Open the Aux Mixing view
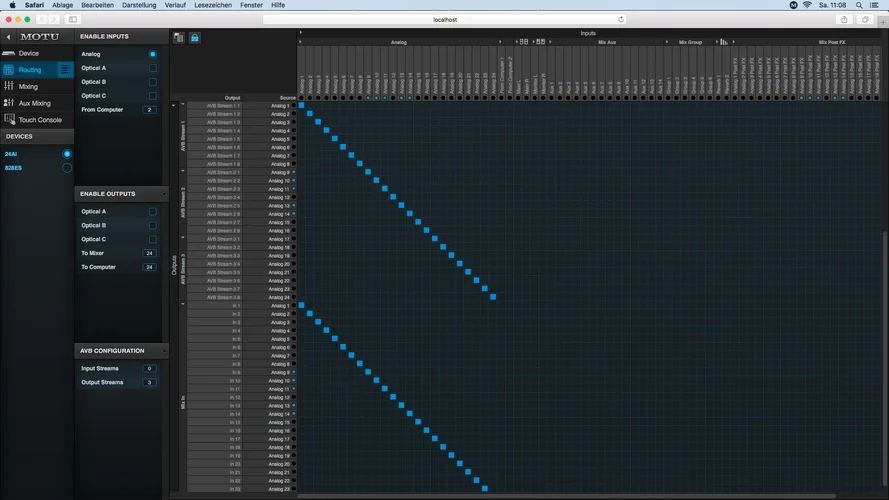This screenshot has height=500, width=889. tap(34, 103)
